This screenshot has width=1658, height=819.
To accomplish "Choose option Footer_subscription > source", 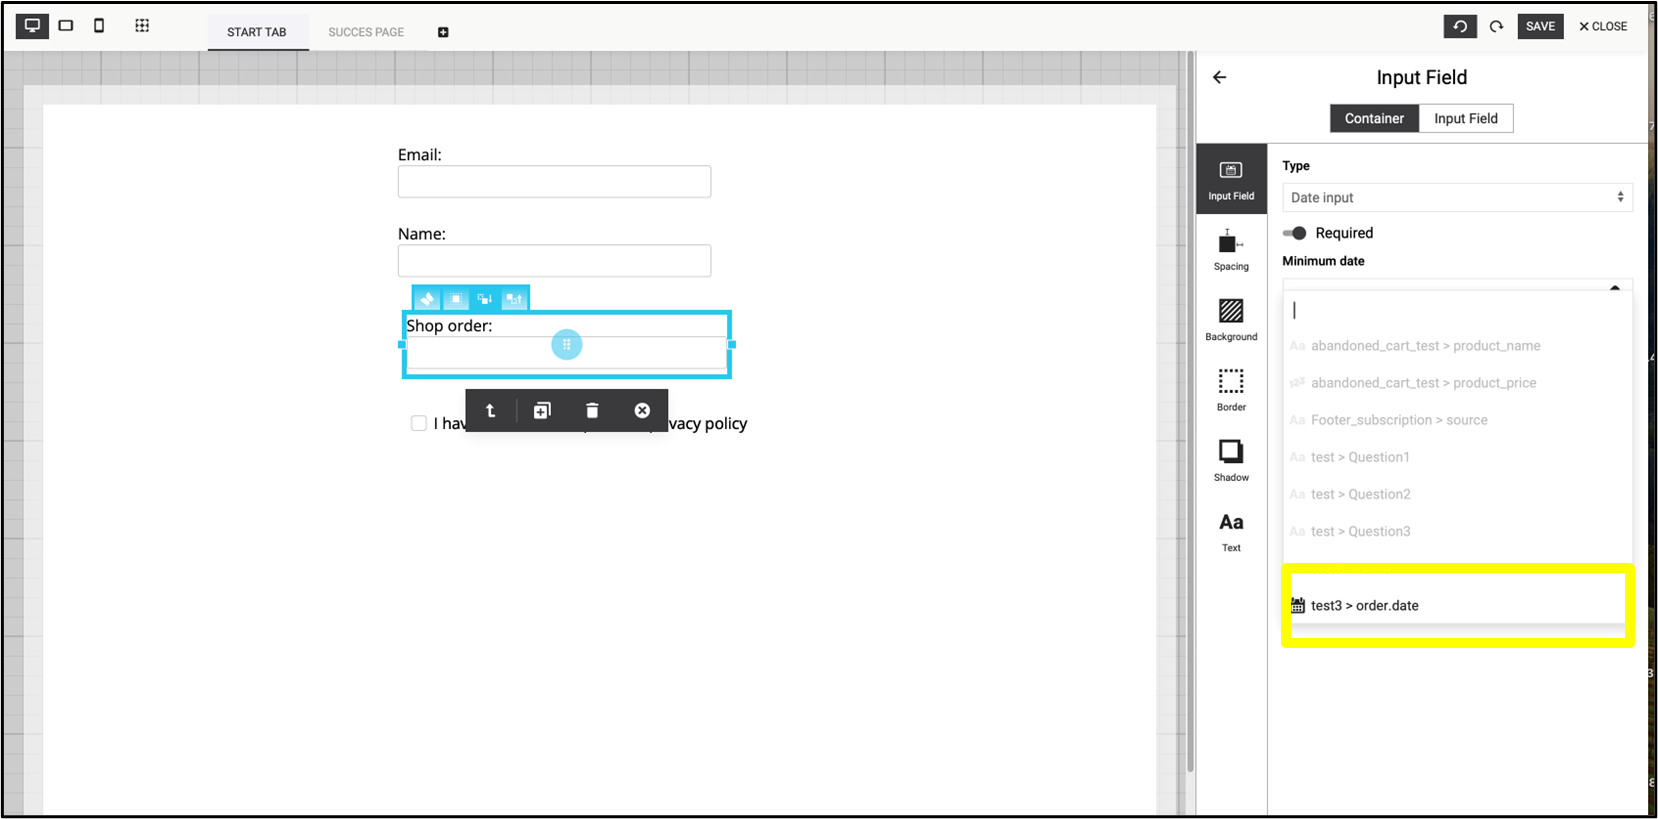I will (1458, 420).
